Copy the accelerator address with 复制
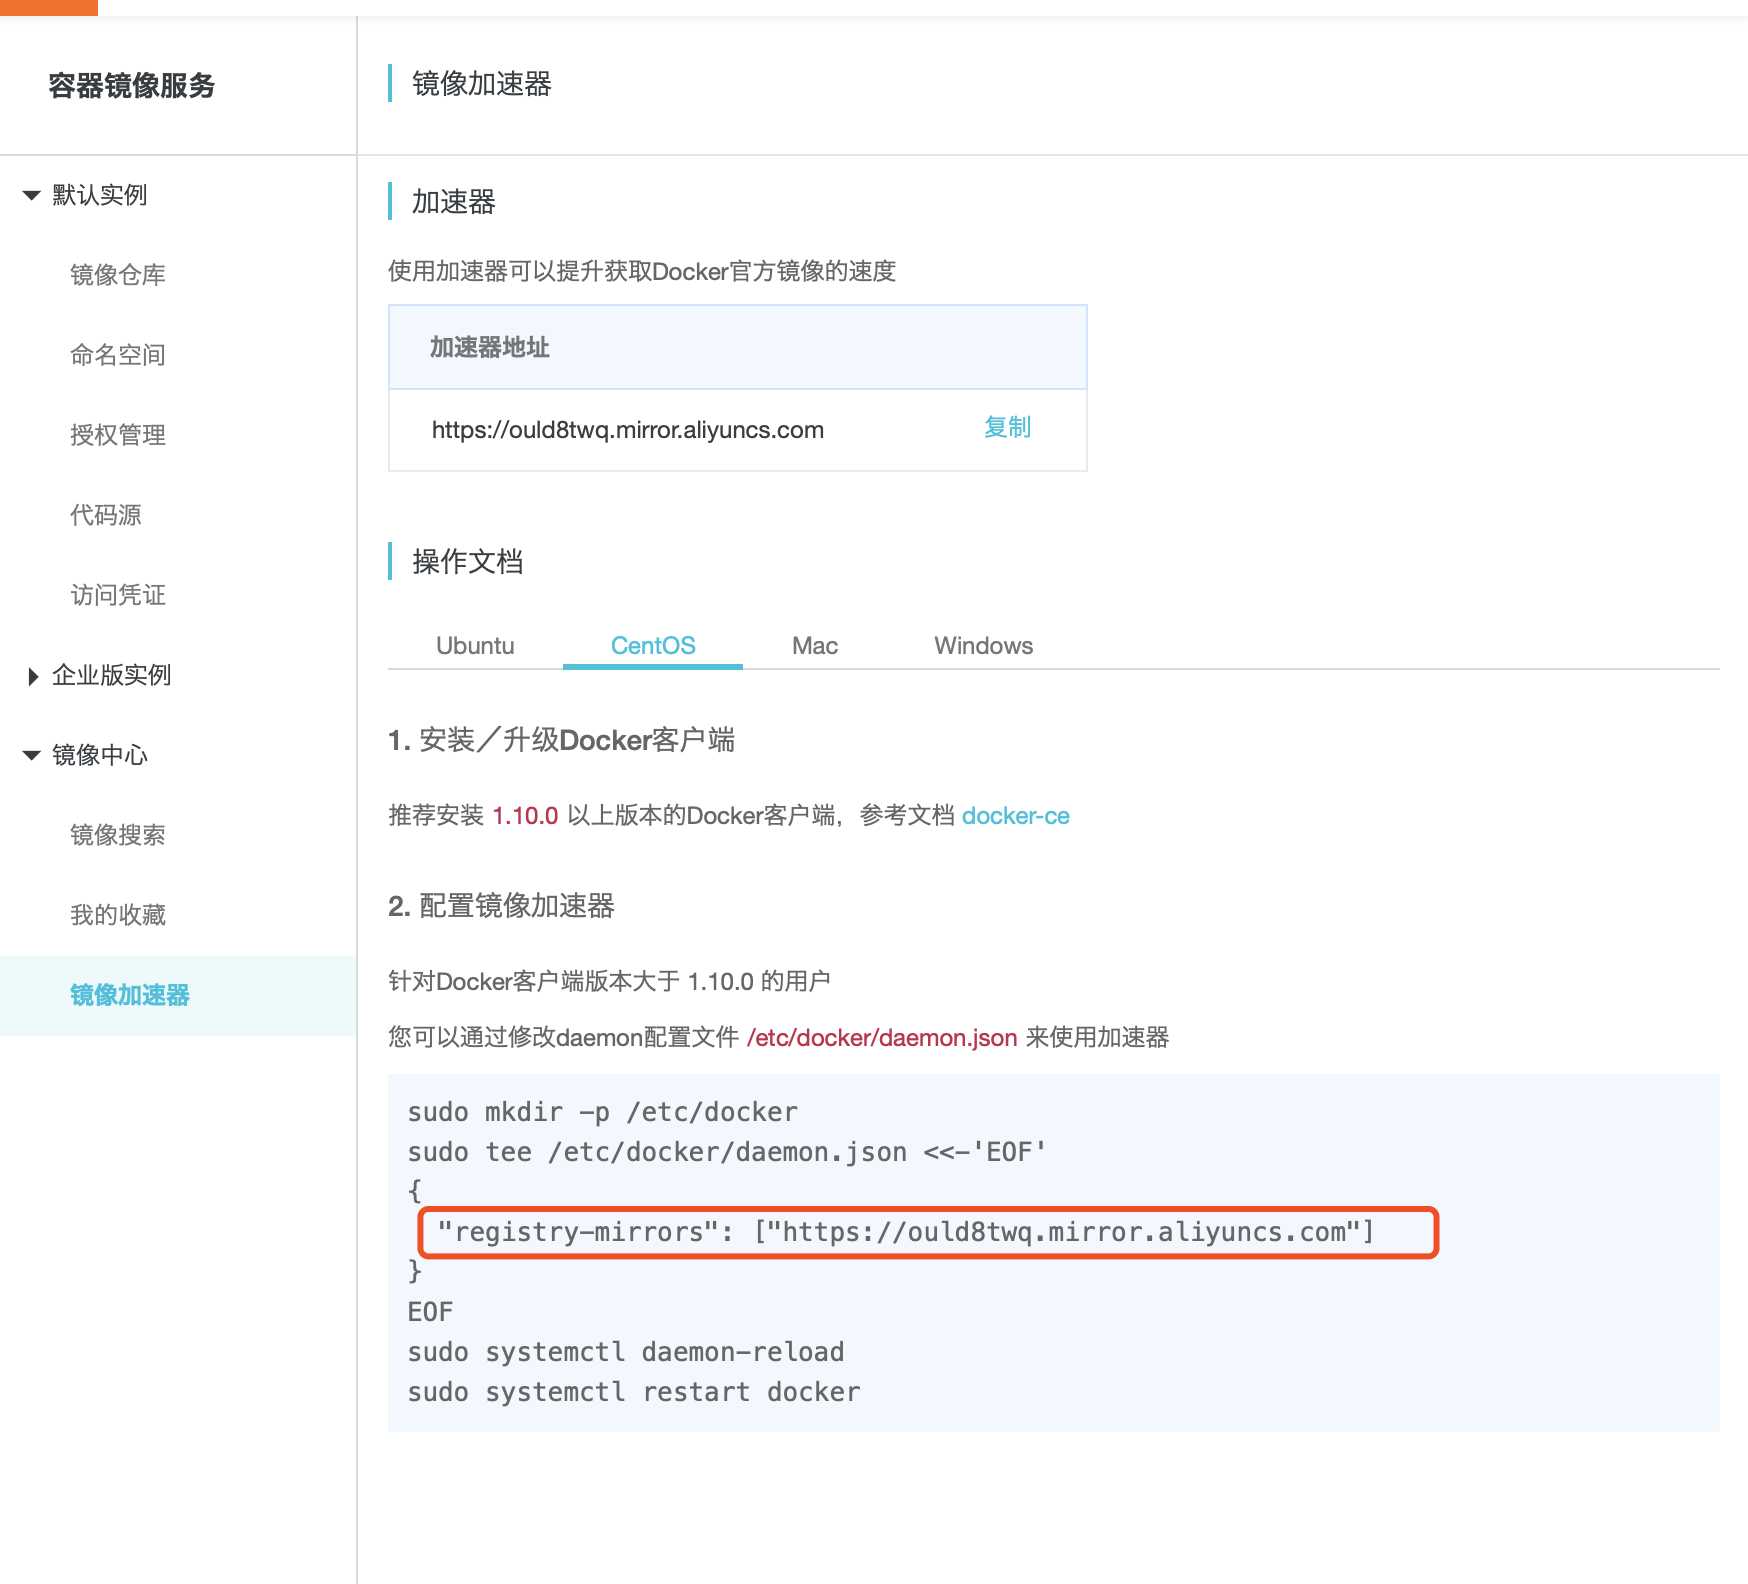 (1007, 428)
